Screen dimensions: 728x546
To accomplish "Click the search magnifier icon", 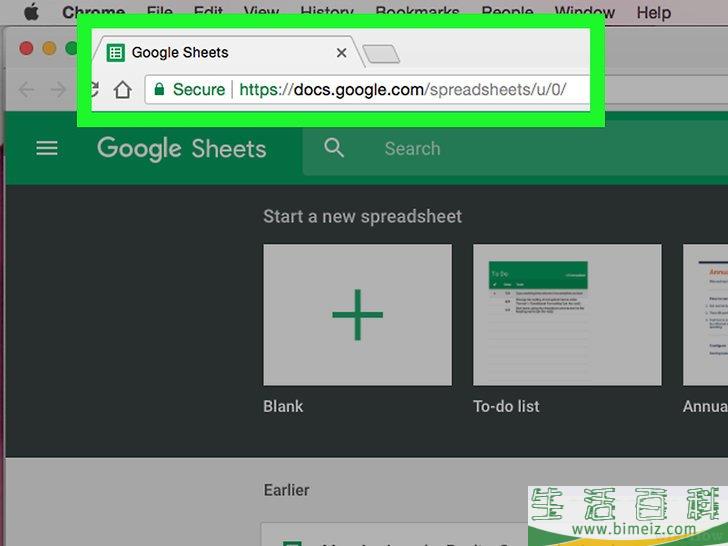I will click(334, 148).
